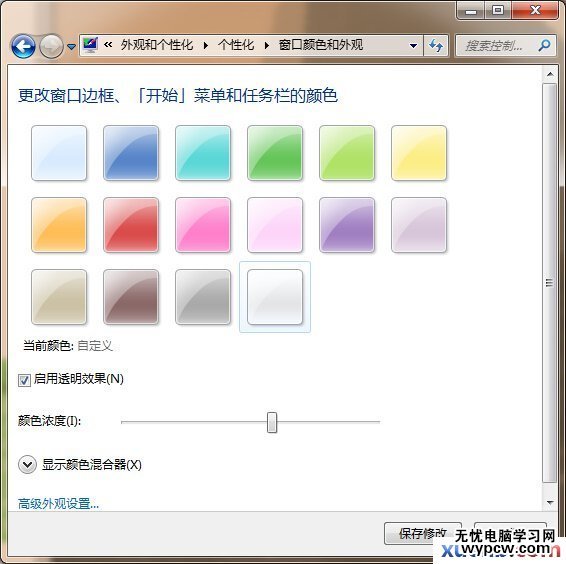Click the Refresh button beside address bar
The height and width of the screenshot is (564, 566).
436,45
